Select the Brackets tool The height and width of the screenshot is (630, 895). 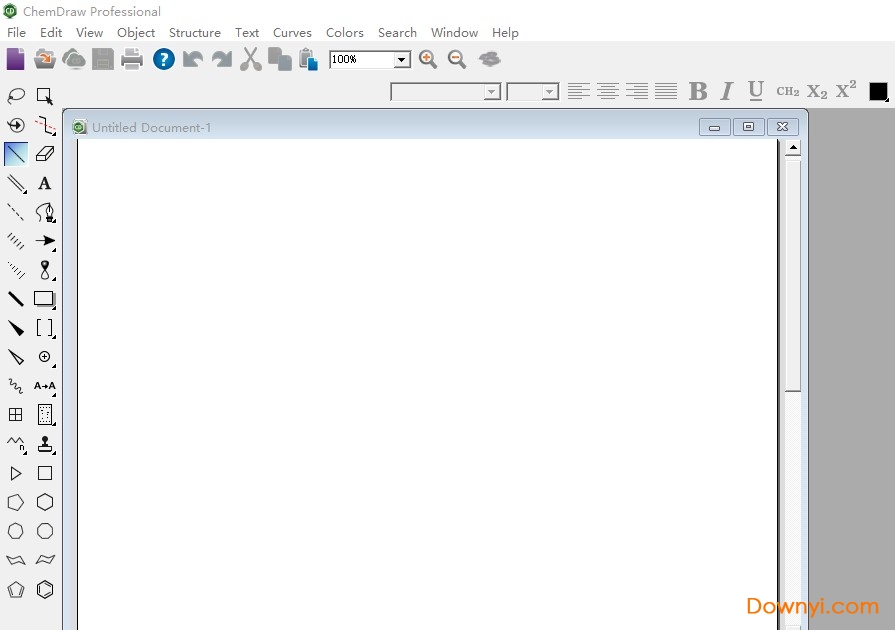click(45, 327)
